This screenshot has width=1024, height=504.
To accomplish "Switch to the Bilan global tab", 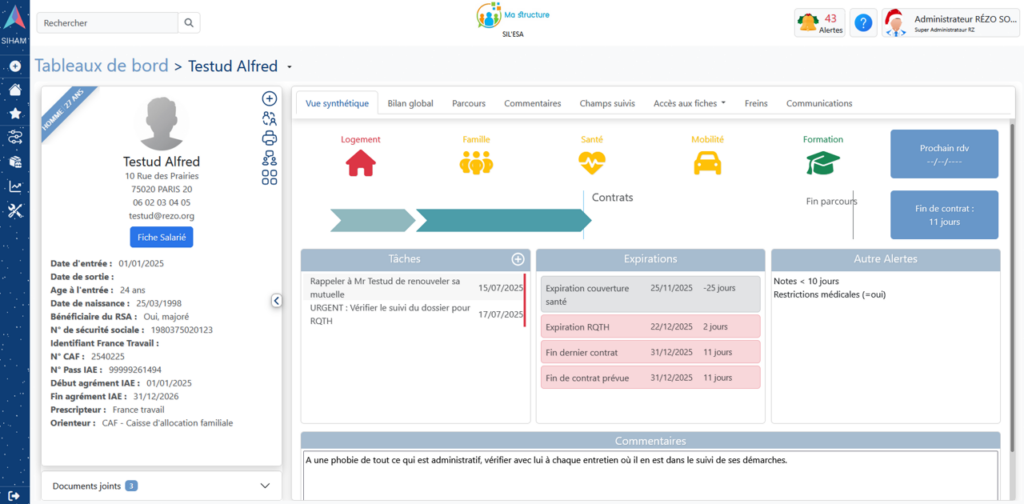I will 410,103.
